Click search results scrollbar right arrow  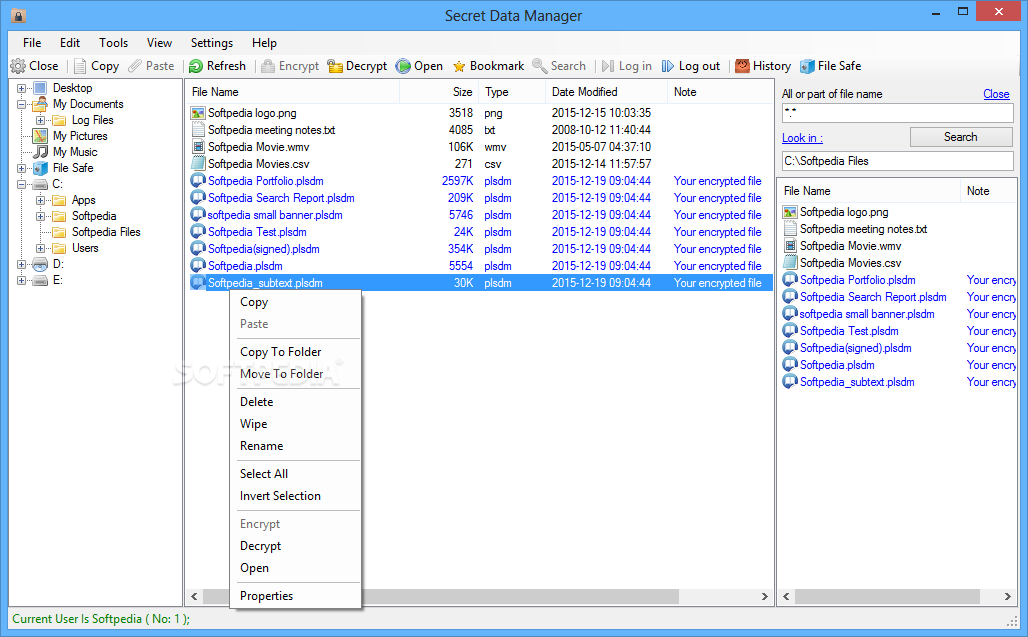coord(1008,596)
